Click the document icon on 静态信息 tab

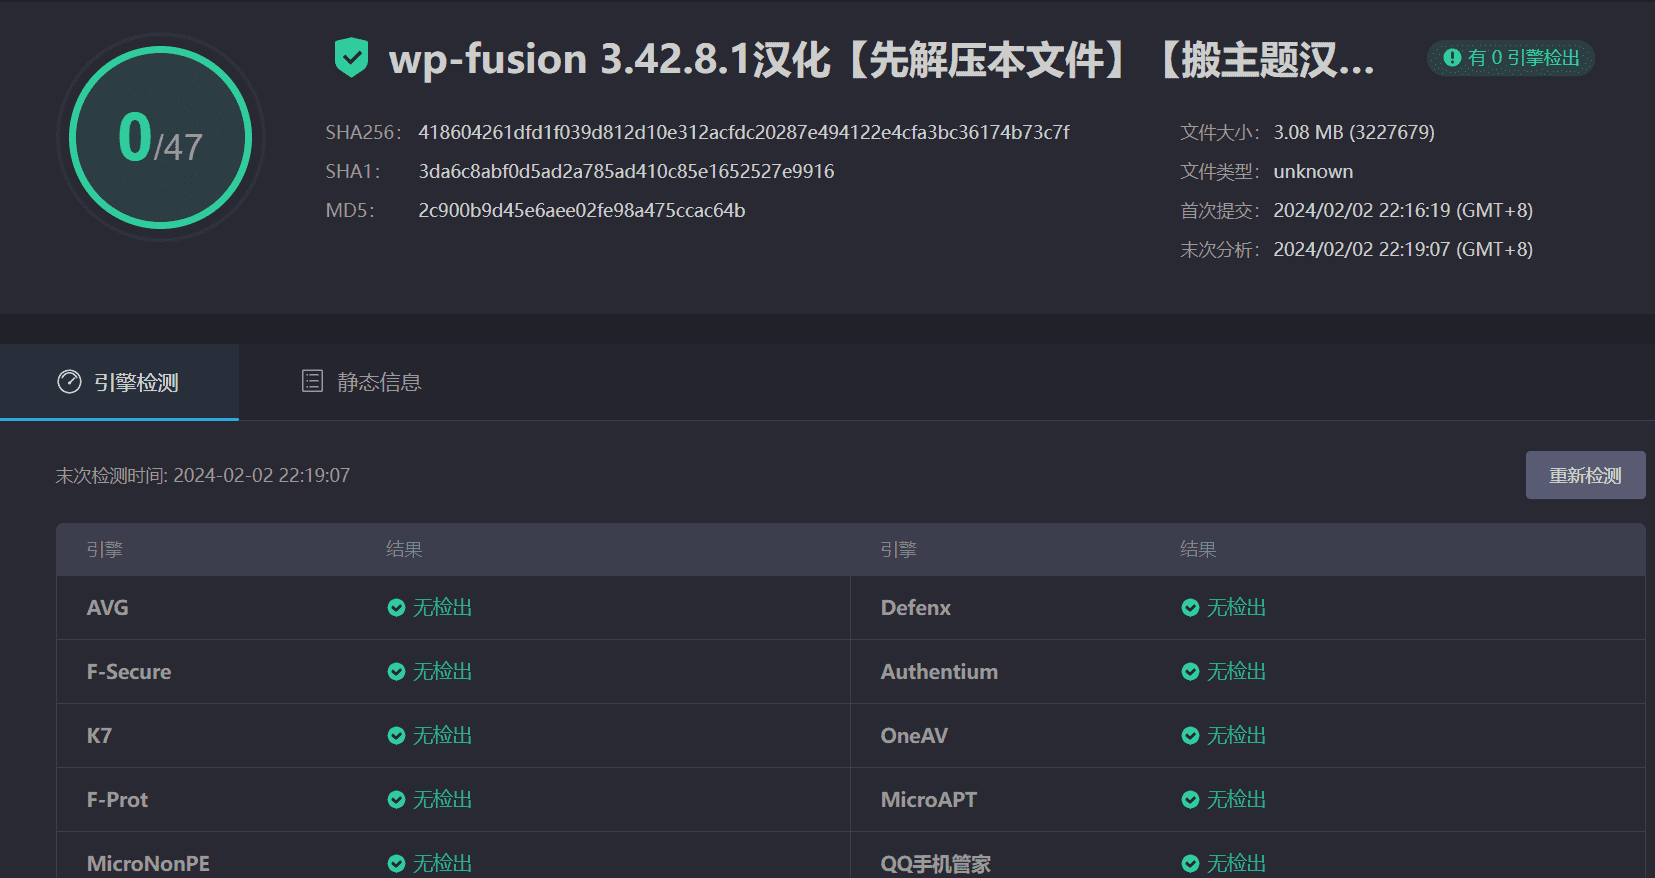pos(312,381)
